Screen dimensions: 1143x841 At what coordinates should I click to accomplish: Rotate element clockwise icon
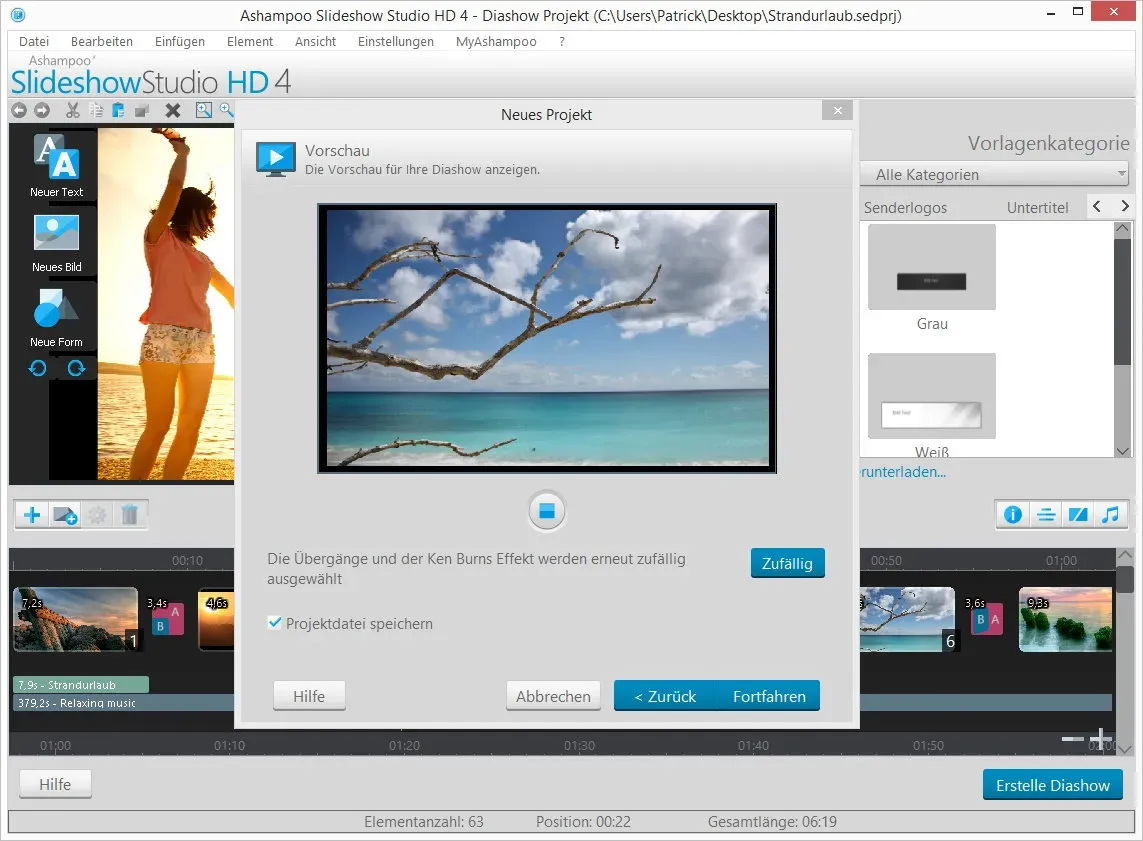click(x=76, y=369)
